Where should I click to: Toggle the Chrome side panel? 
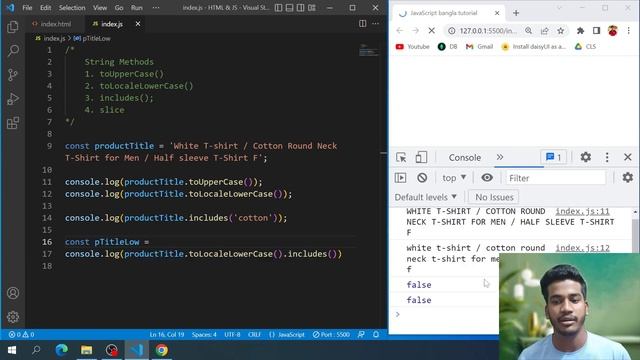[596, 31]
